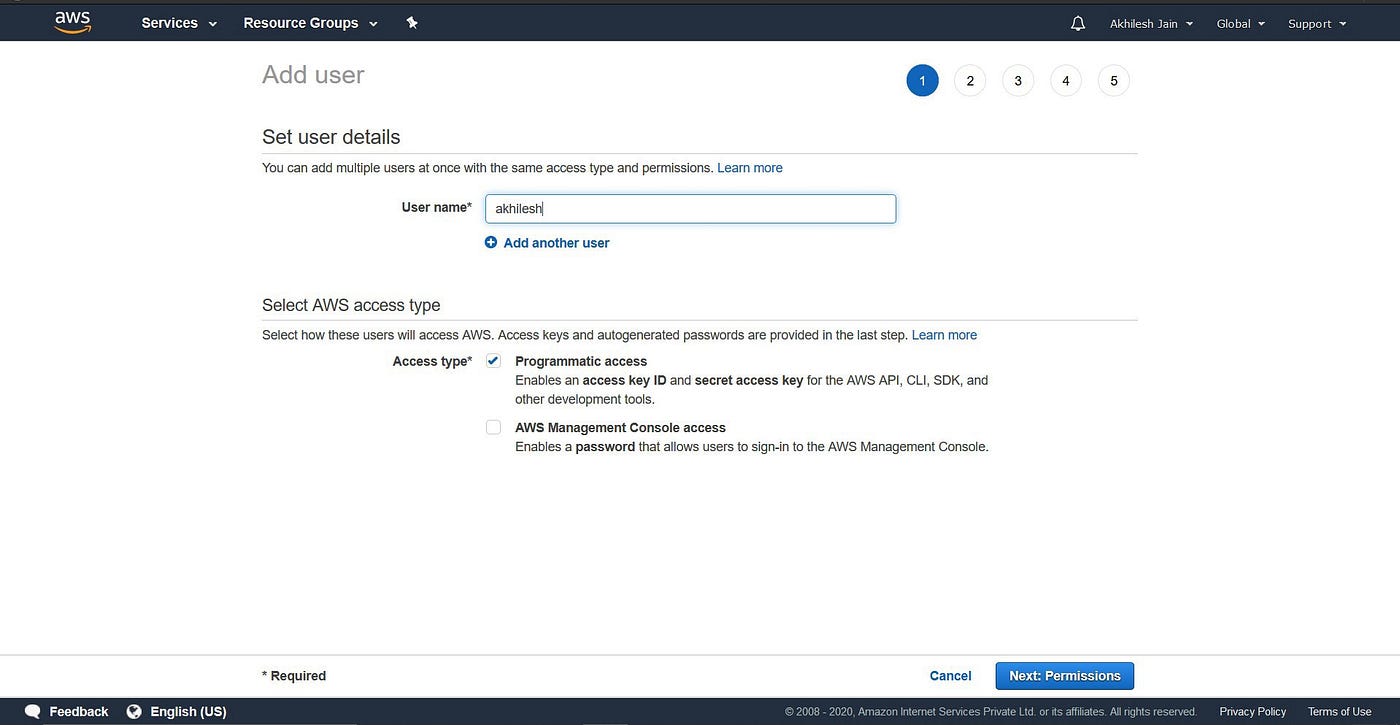
Task: Click Learn more under Set user details
Action: tap(750, 168)
